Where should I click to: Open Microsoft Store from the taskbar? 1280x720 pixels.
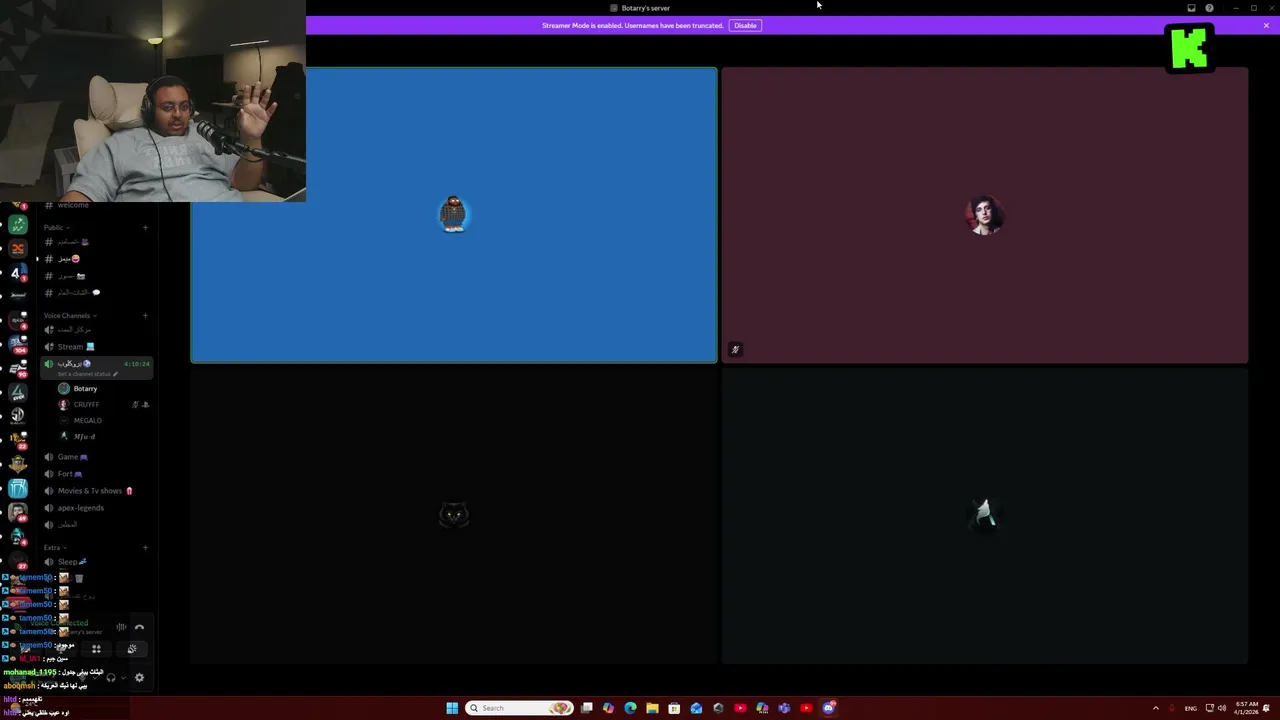674,708
